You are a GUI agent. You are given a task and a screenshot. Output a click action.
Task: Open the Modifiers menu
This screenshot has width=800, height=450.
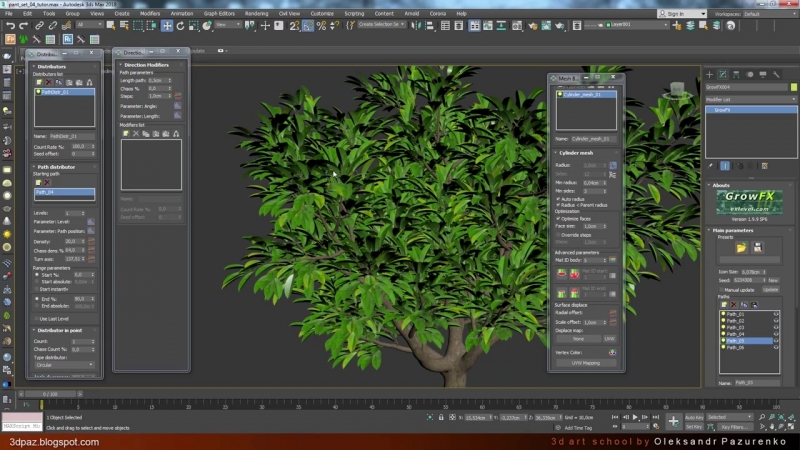[x=150, y=14]
